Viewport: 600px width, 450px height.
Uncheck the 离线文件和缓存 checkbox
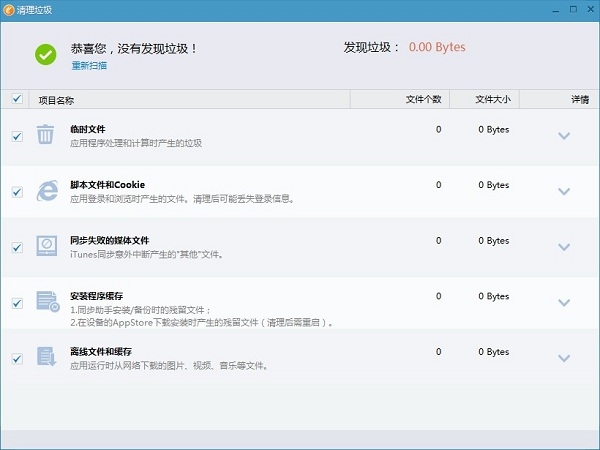click(17, 359)
